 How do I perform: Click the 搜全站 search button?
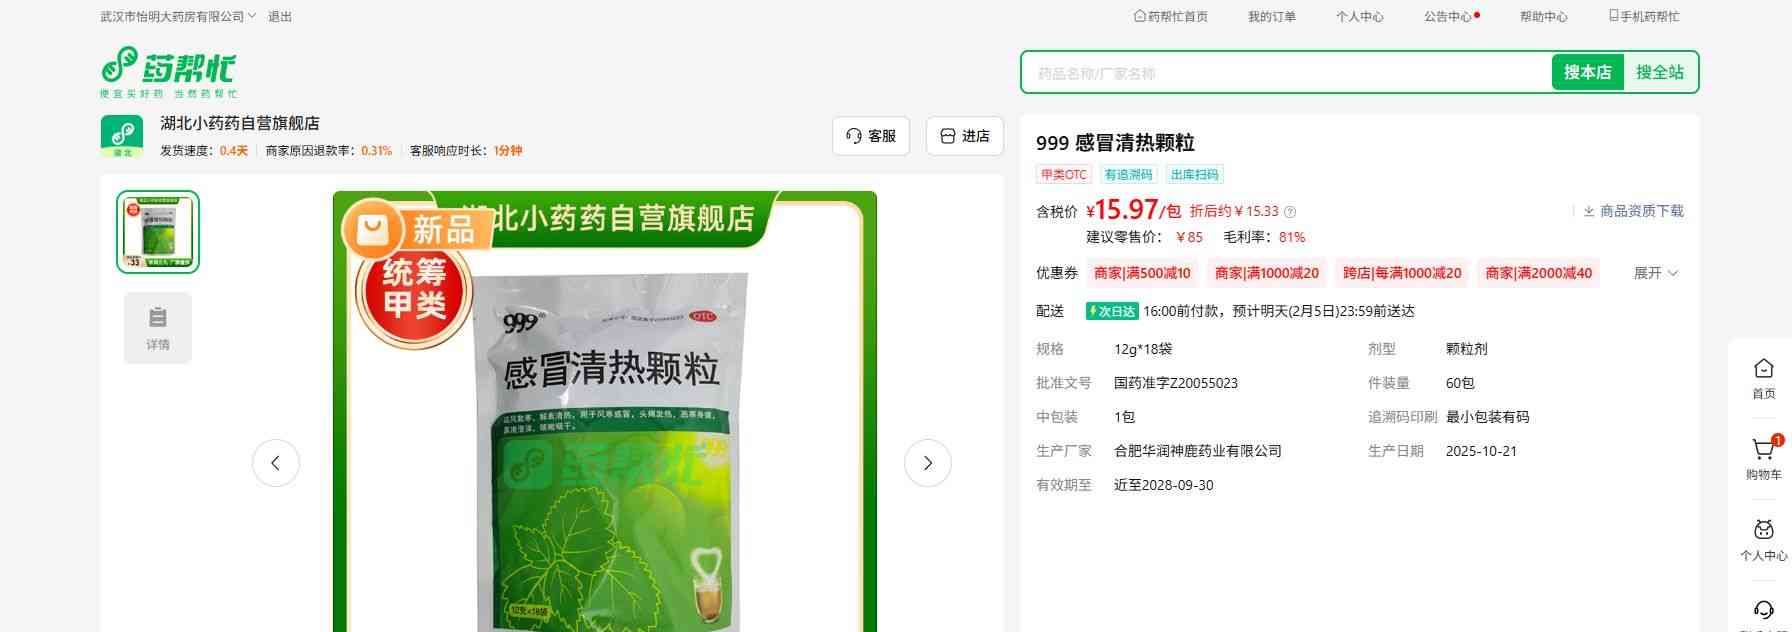tap(1659, 73)
